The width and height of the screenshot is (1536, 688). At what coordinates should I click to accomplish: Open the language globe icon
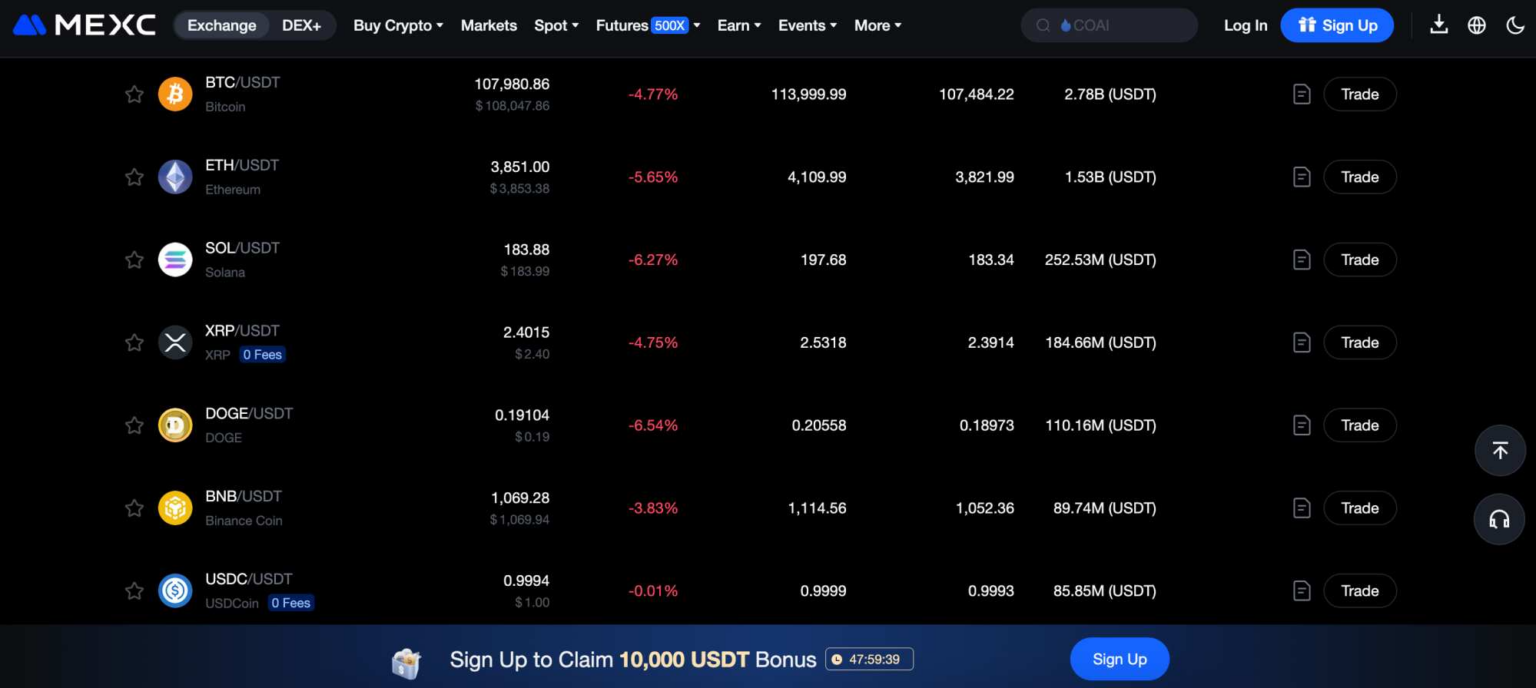point(1477,25)
